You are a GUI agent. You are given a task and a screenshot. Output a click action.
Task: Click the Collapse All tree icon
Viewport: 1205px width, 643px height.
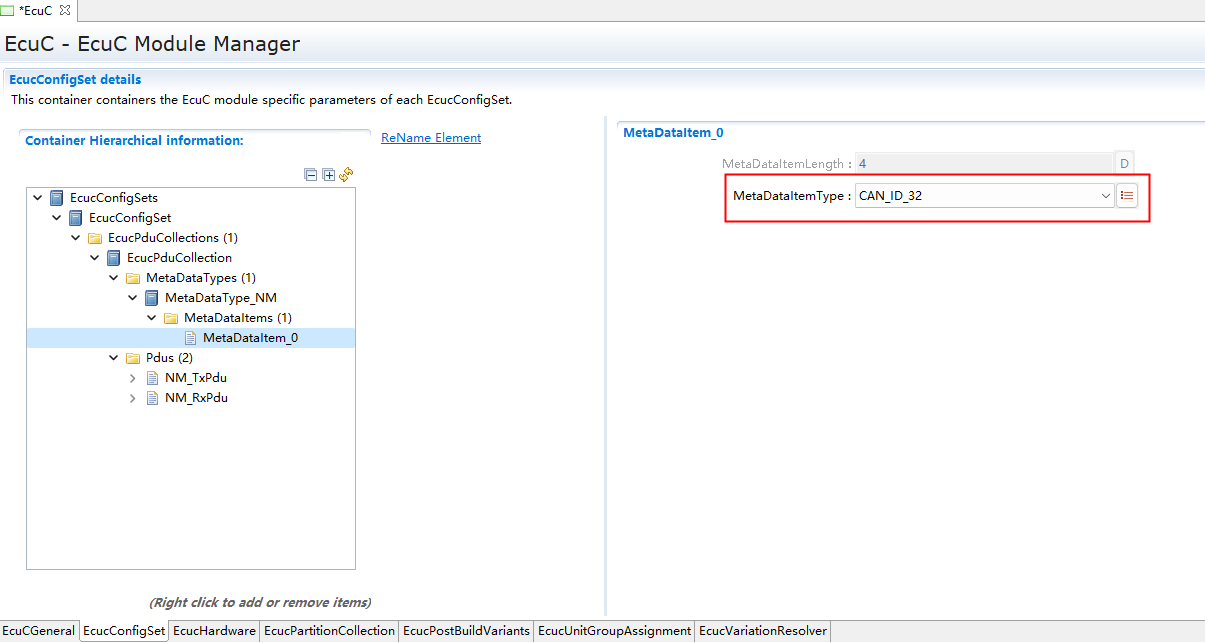(311, 175)
